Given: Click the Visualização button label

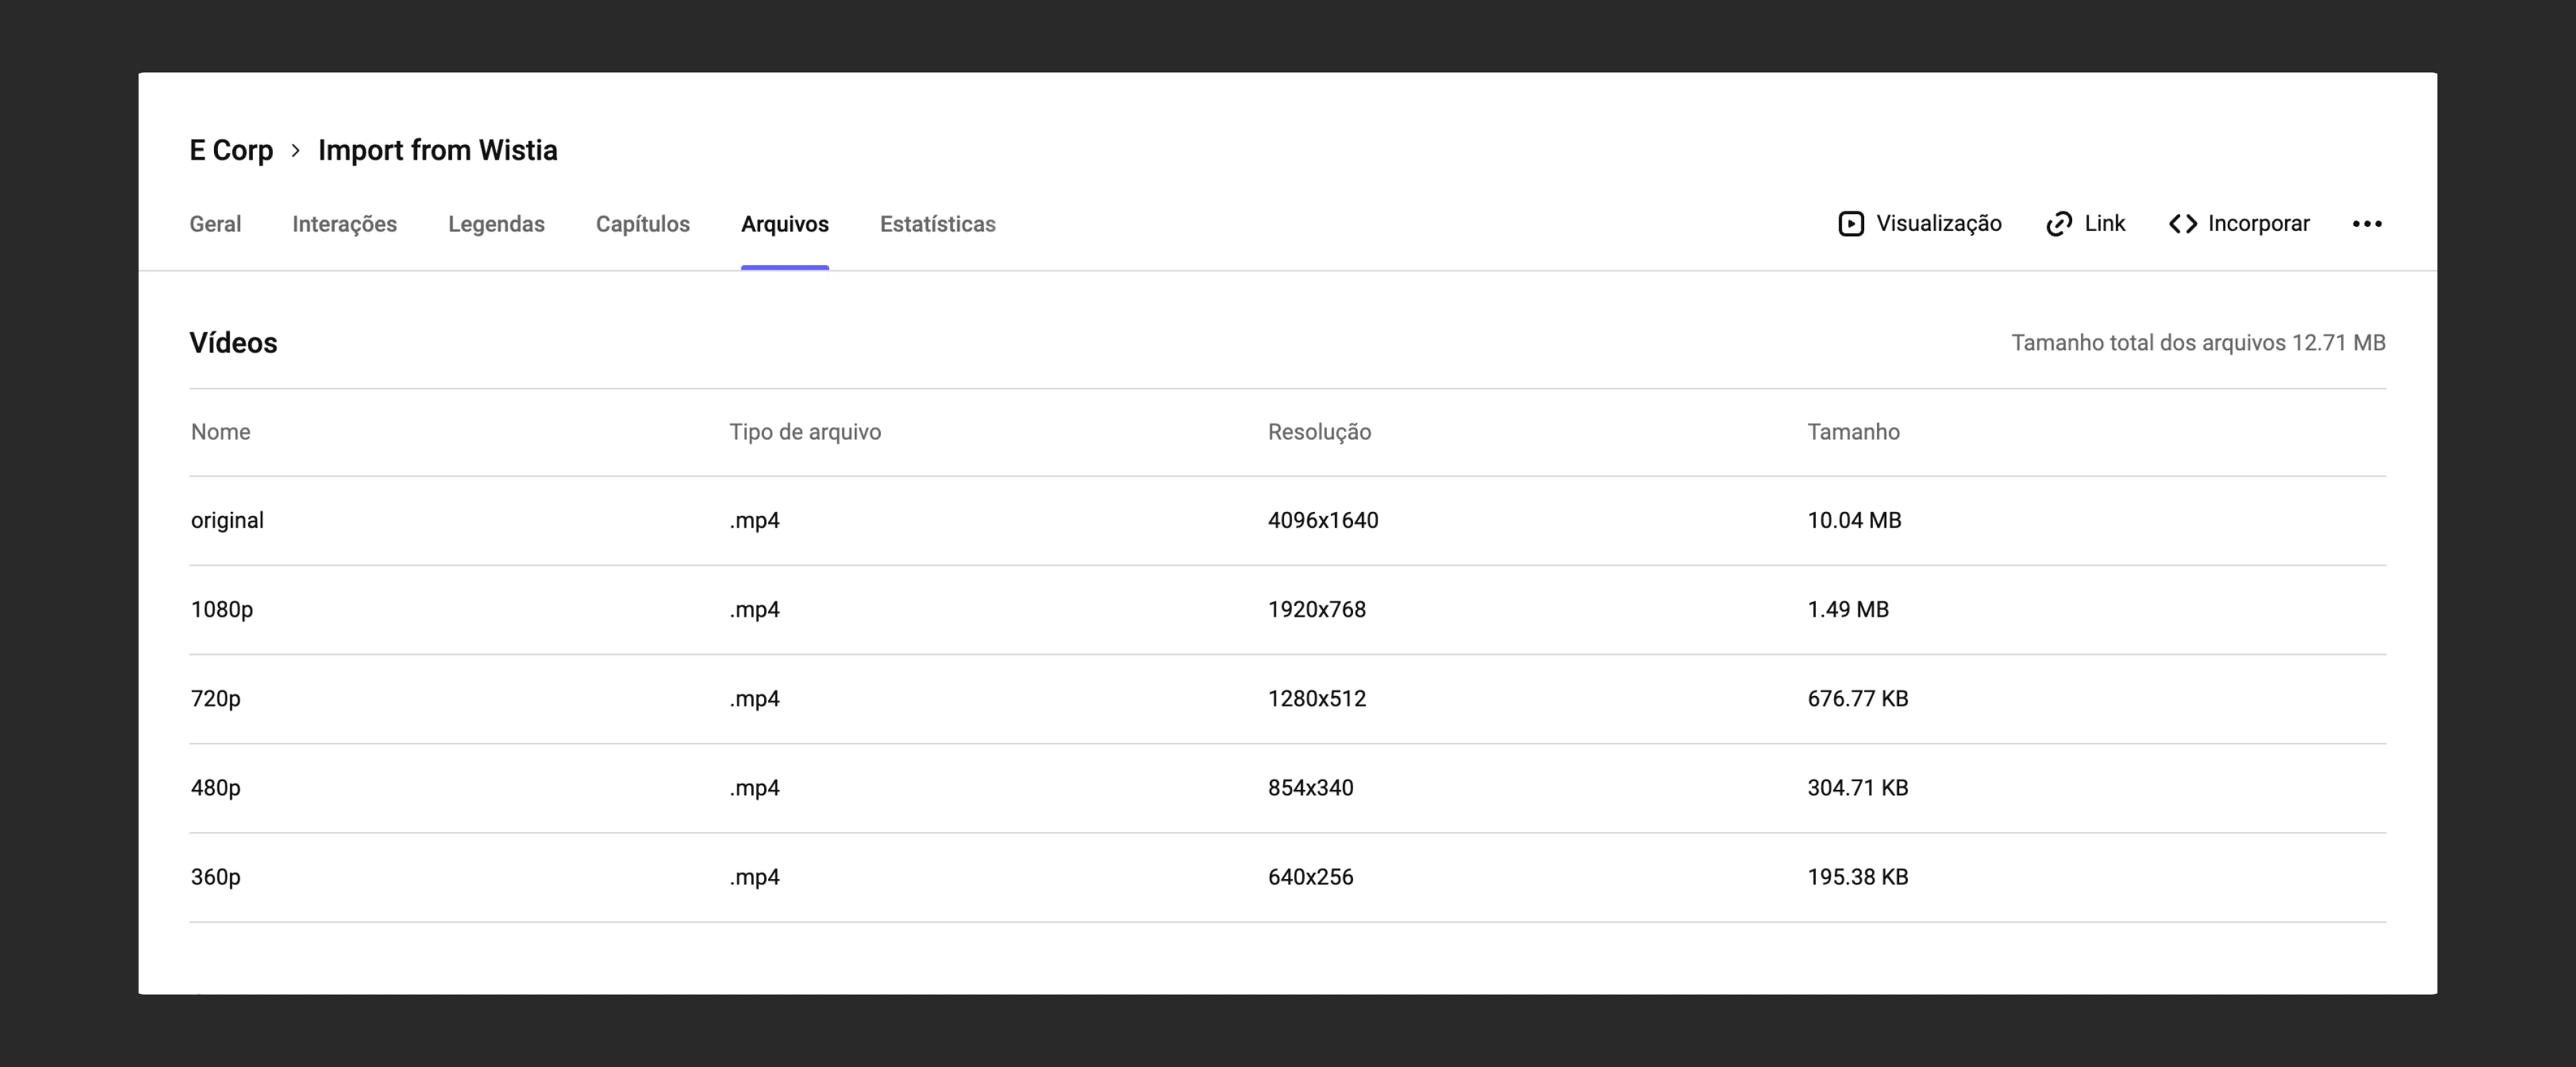Looking at the screenshot, I should coord(1939,224).
